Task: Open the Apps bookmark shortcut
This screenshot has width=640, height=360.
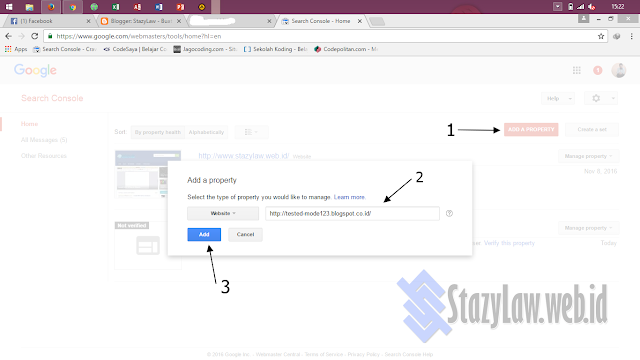Action: [16, 49]
